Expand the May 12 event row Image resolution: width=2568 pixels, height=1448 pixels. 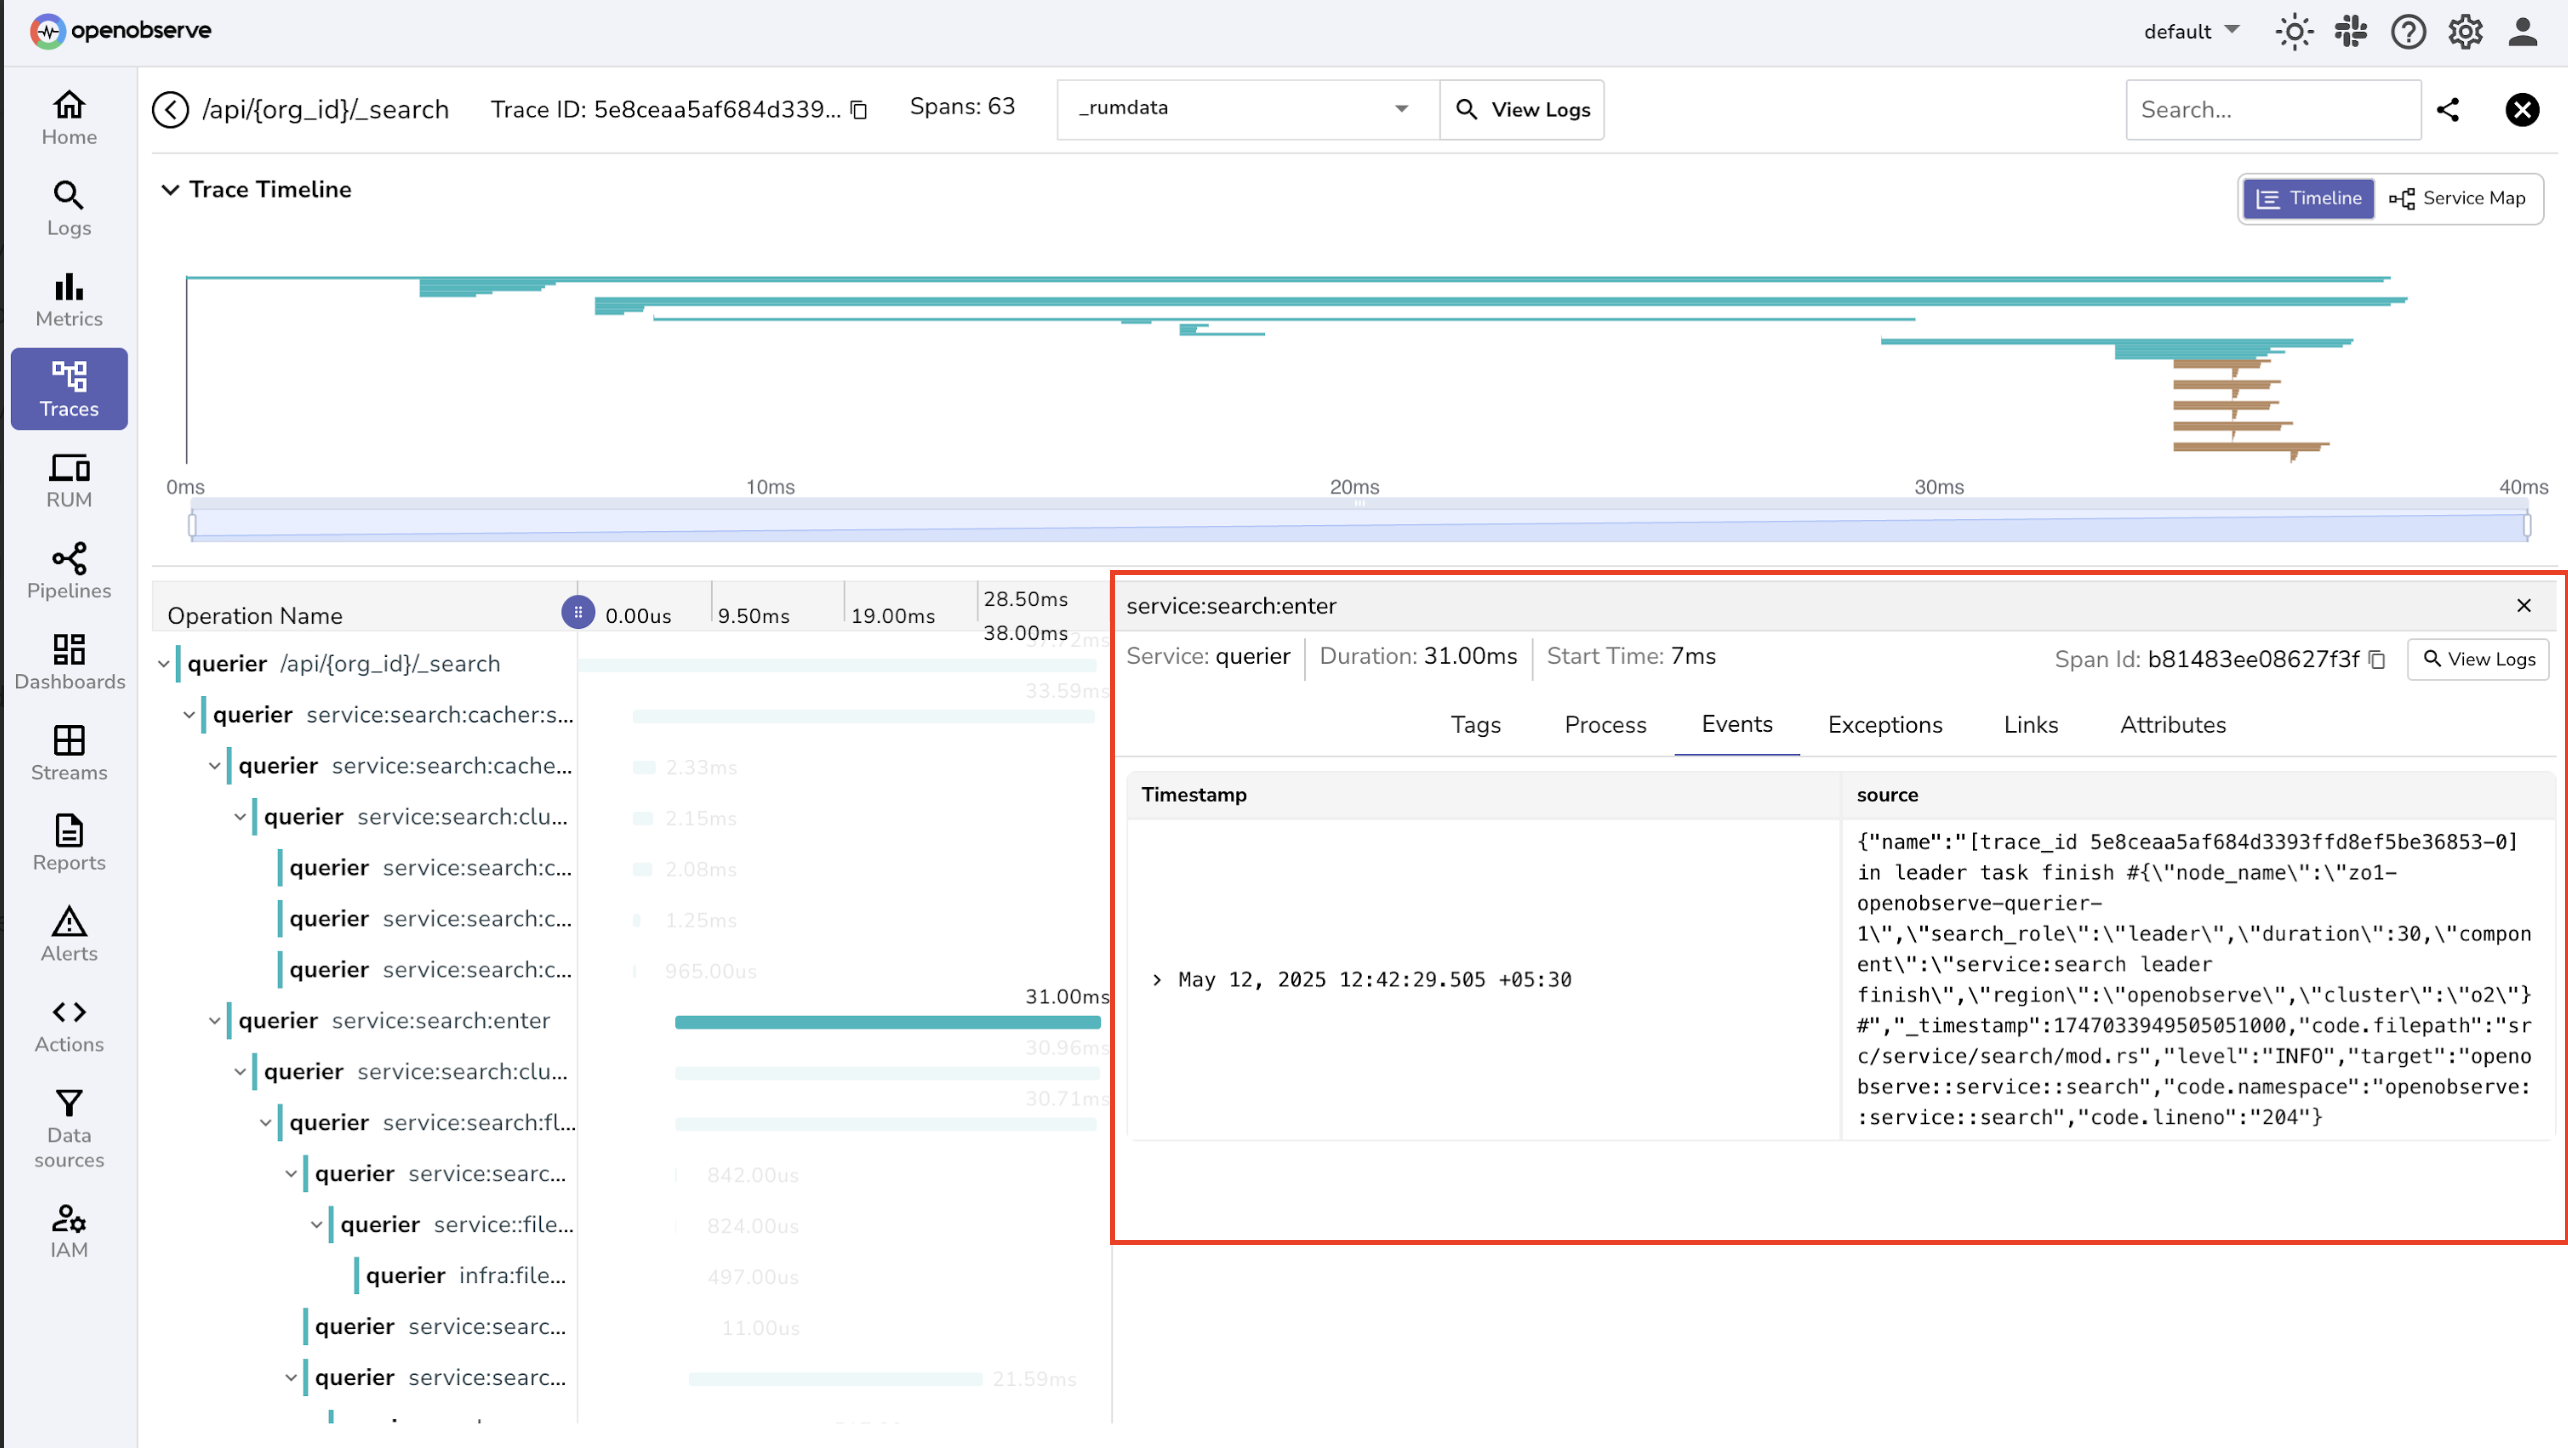pos(1157,980)
